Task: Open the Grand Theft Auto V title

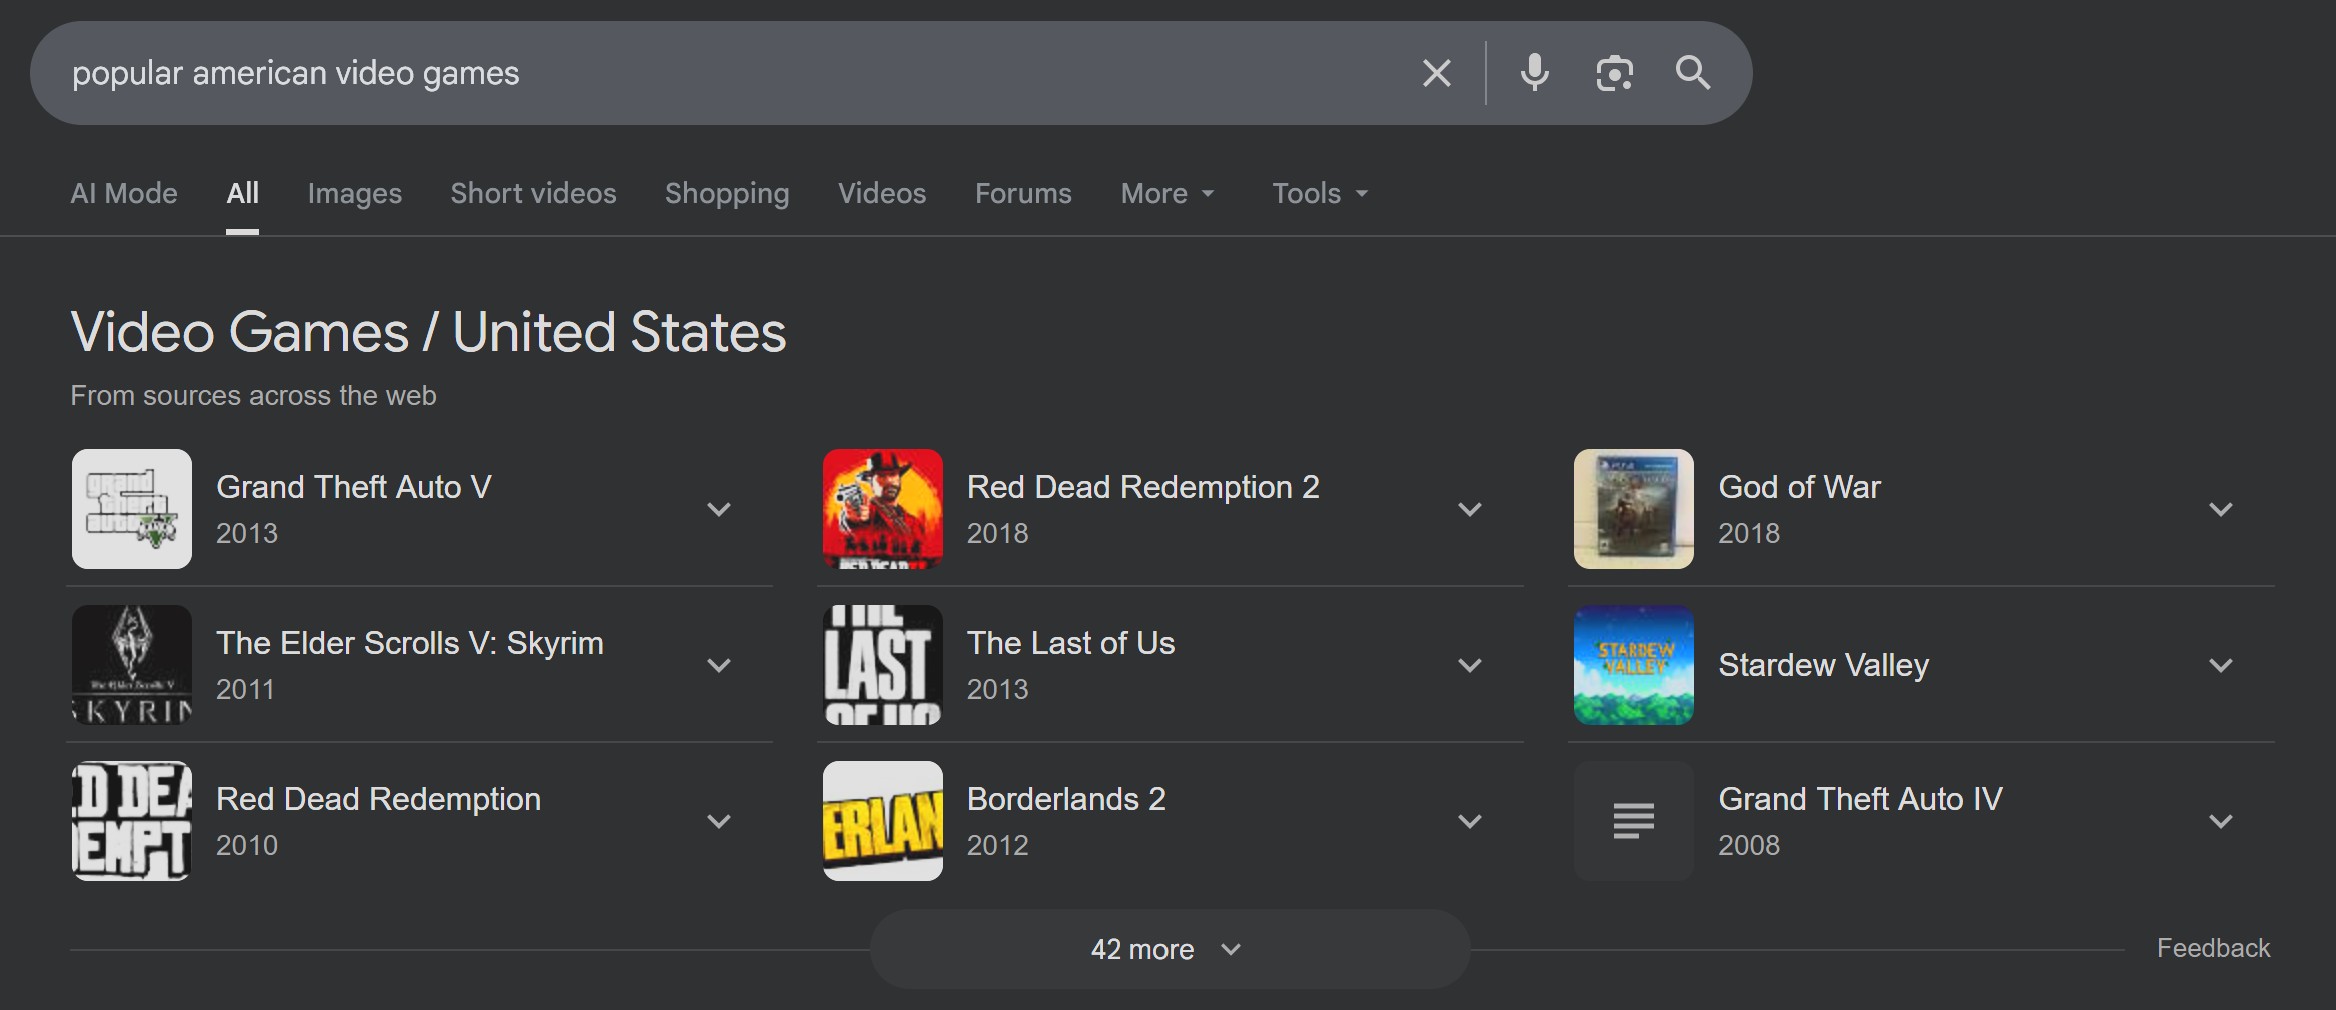Action: pos(354,487)
